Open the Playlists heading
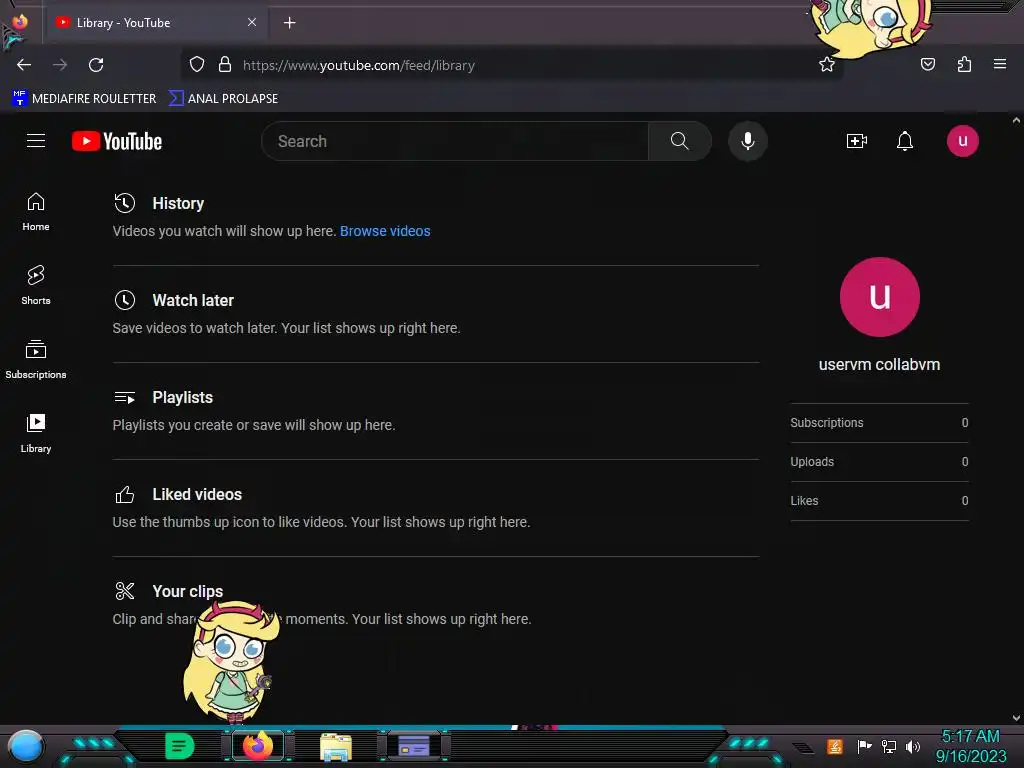 coord(182,398)
